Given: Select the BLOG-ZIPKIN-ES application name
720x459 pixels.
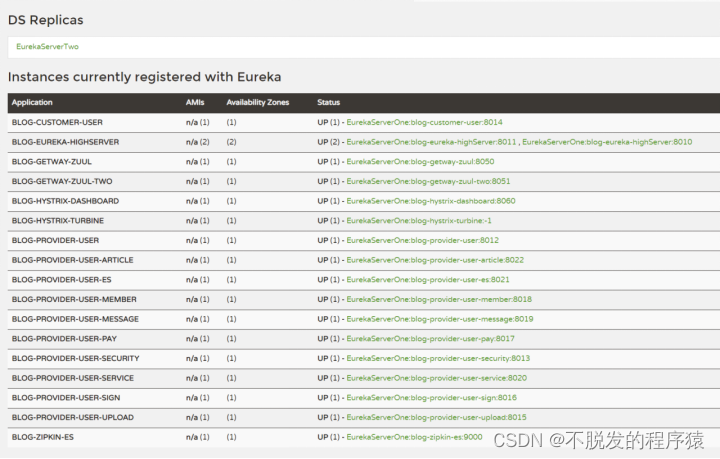Looking at the screenshot, I should pos(43,437).
